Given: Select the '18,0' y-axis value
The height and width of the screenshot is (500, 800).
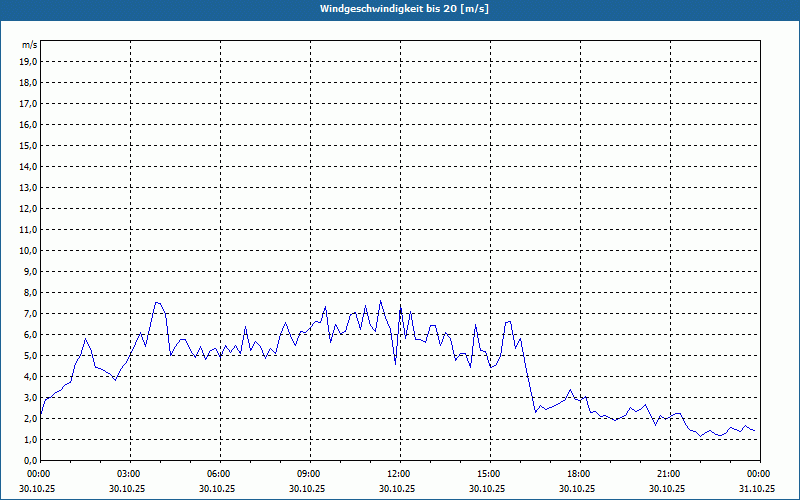Looking at the screenshot, I should [x=28, y=83].
